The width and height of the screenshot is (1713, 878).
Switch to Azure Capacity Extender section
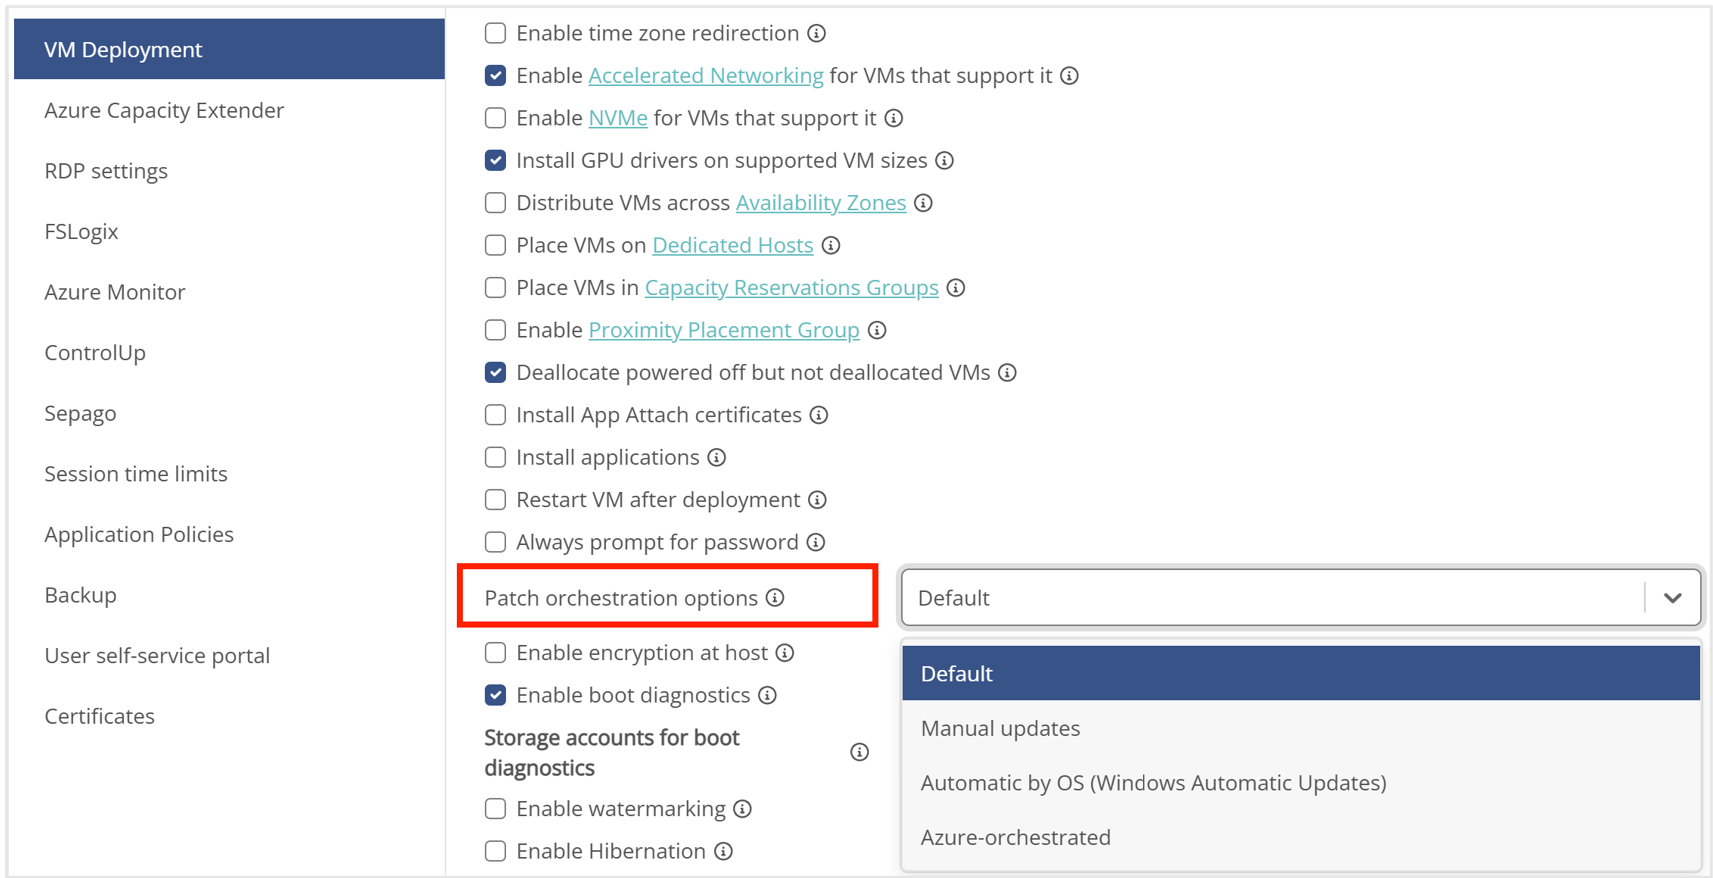click(164, 110)
